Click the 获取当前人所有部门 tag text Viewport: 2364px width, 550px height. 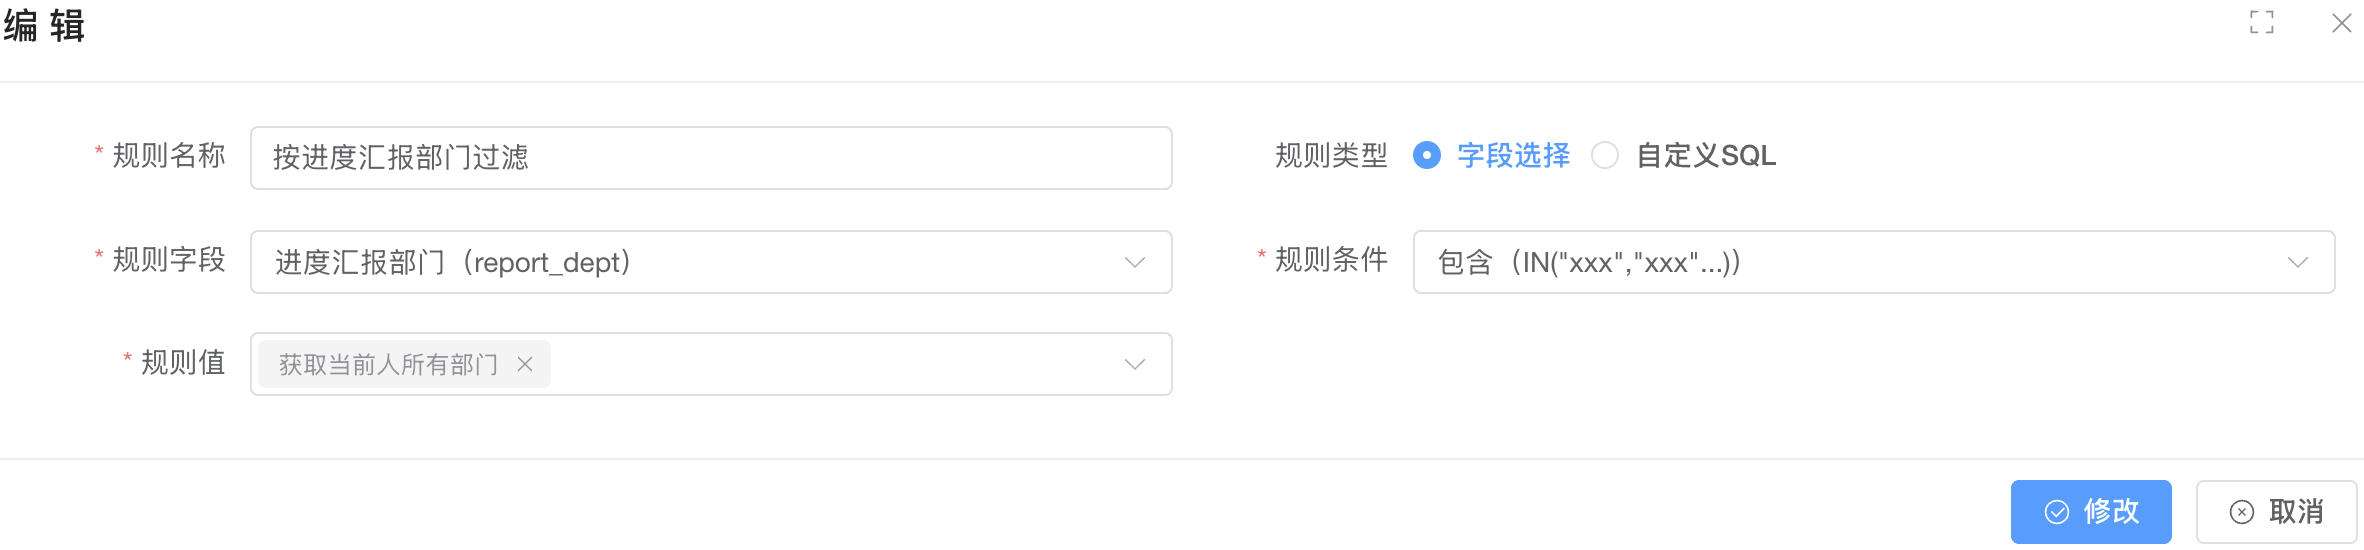click(388, 364)
